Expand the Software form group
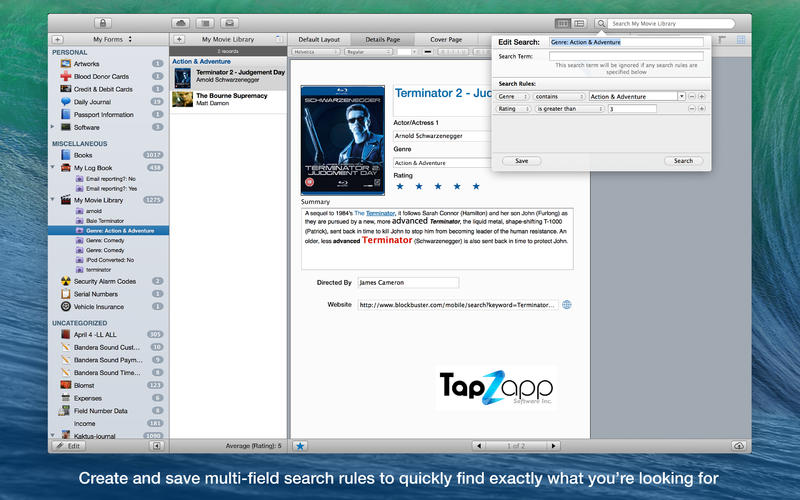 pos(53,127)
